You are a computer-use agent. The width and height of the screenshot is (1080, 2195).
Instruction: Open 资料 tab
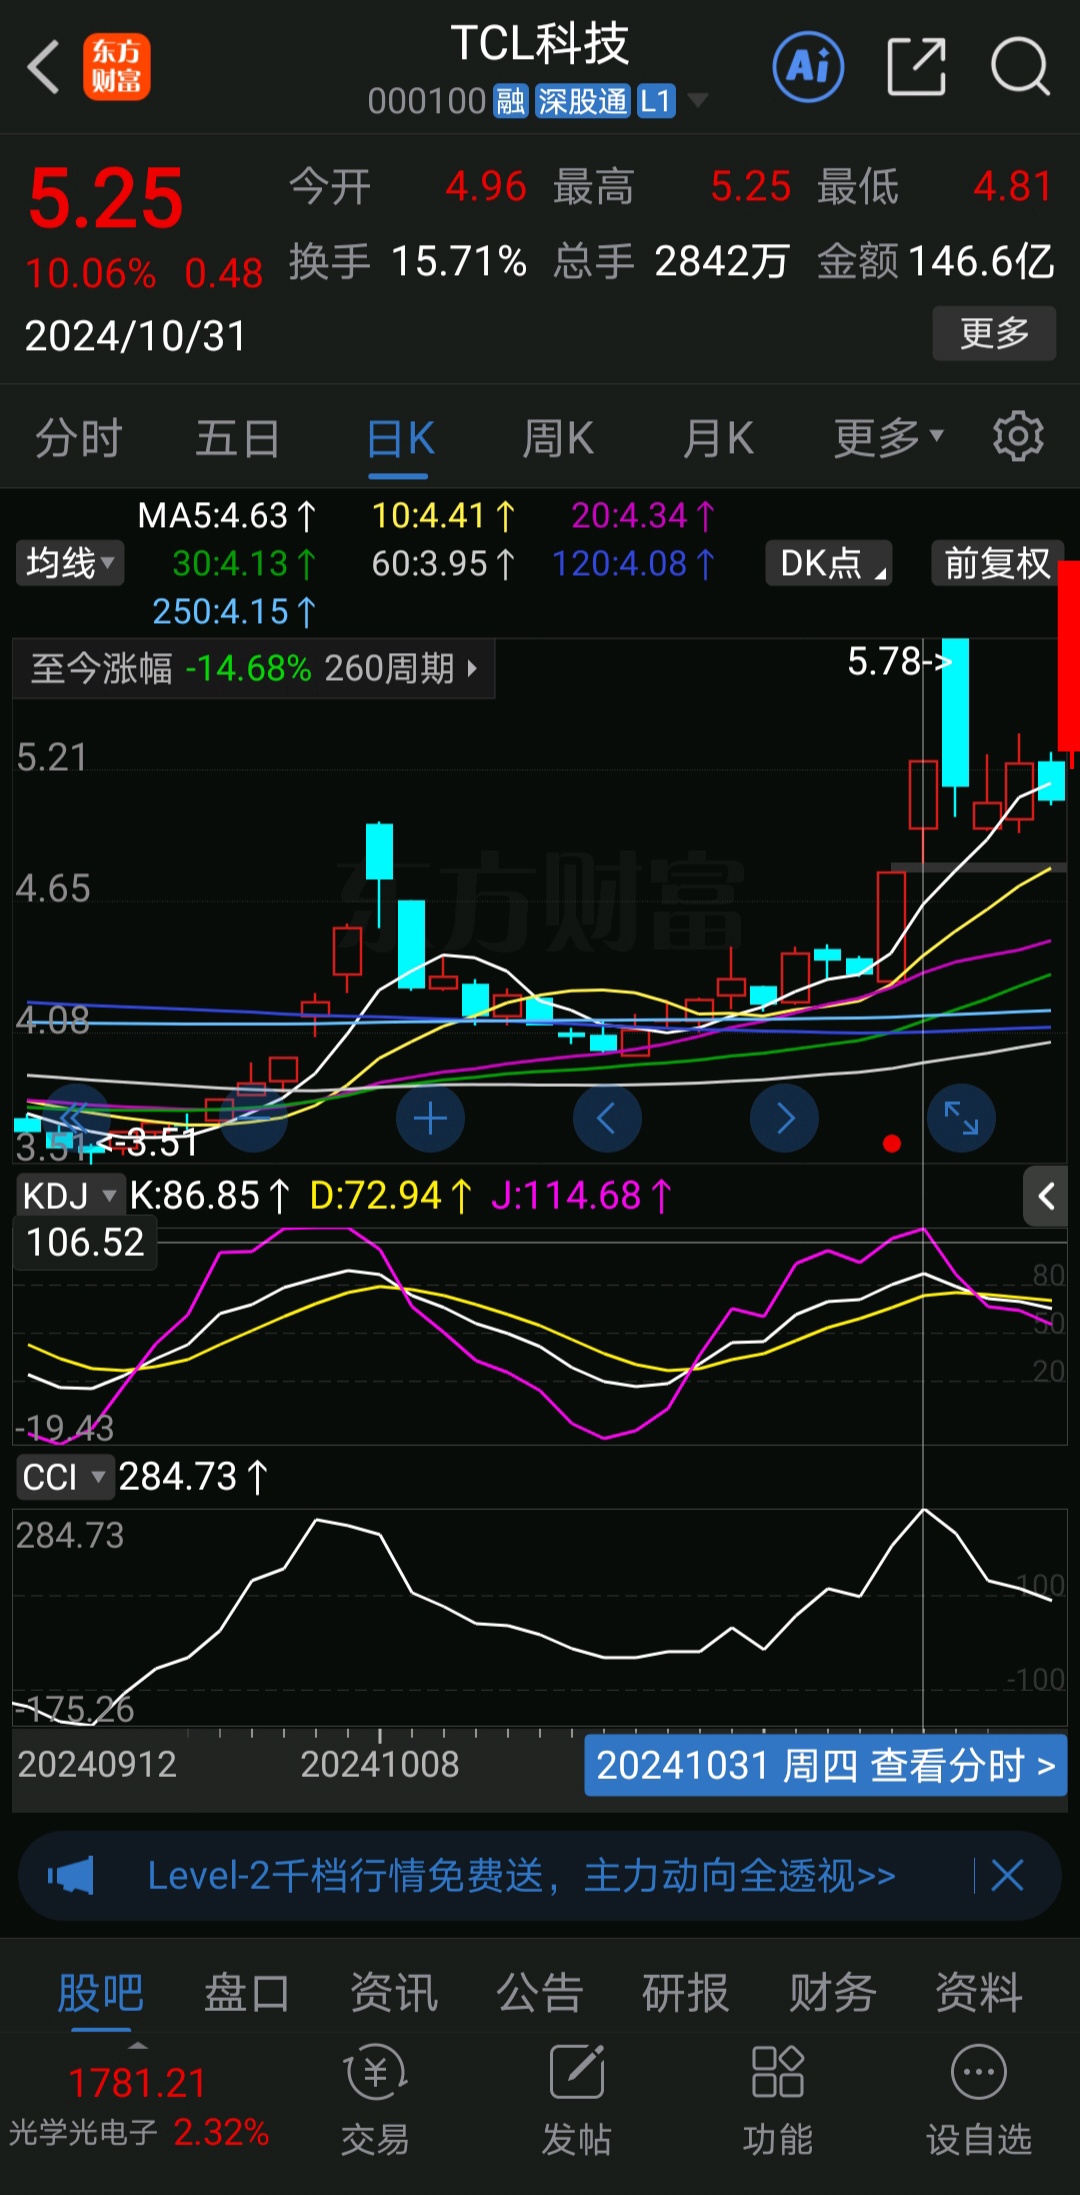[x=978, y=1993]
